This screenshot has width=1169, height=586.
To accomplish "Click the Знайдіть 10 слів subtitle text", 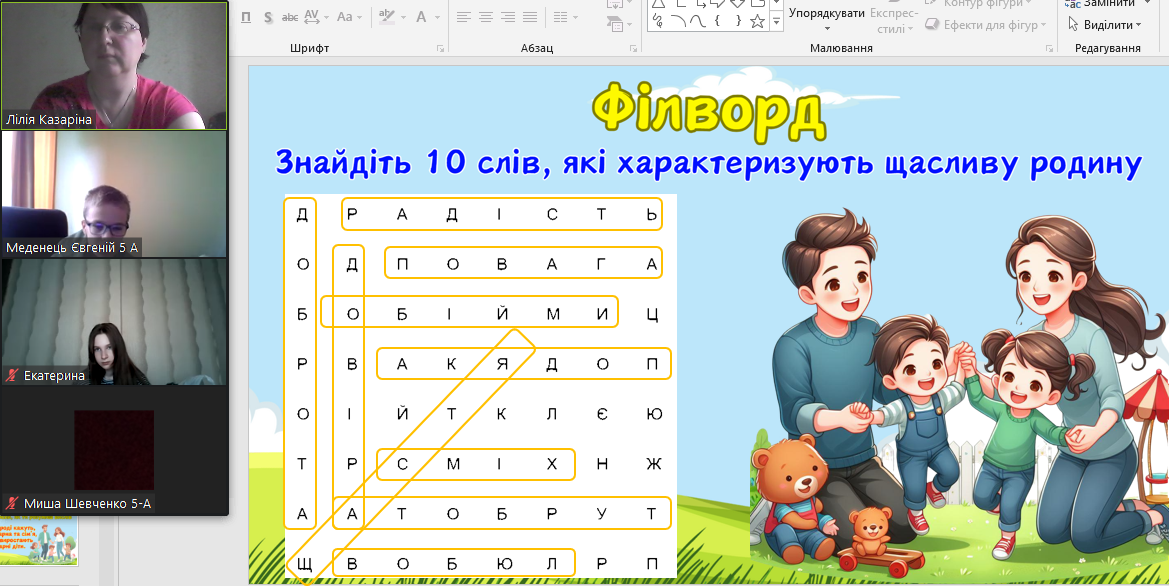I will pyautogui.click(x=708, y=163).
